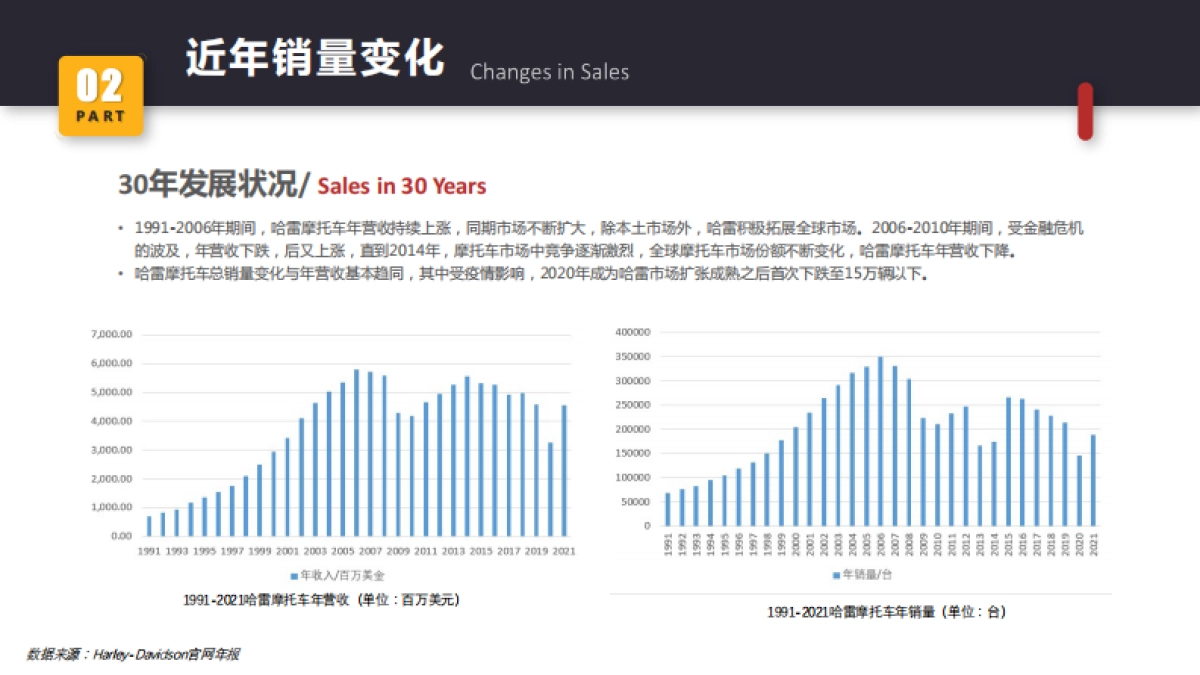Click the Changes in Sales subtitle

550,72
